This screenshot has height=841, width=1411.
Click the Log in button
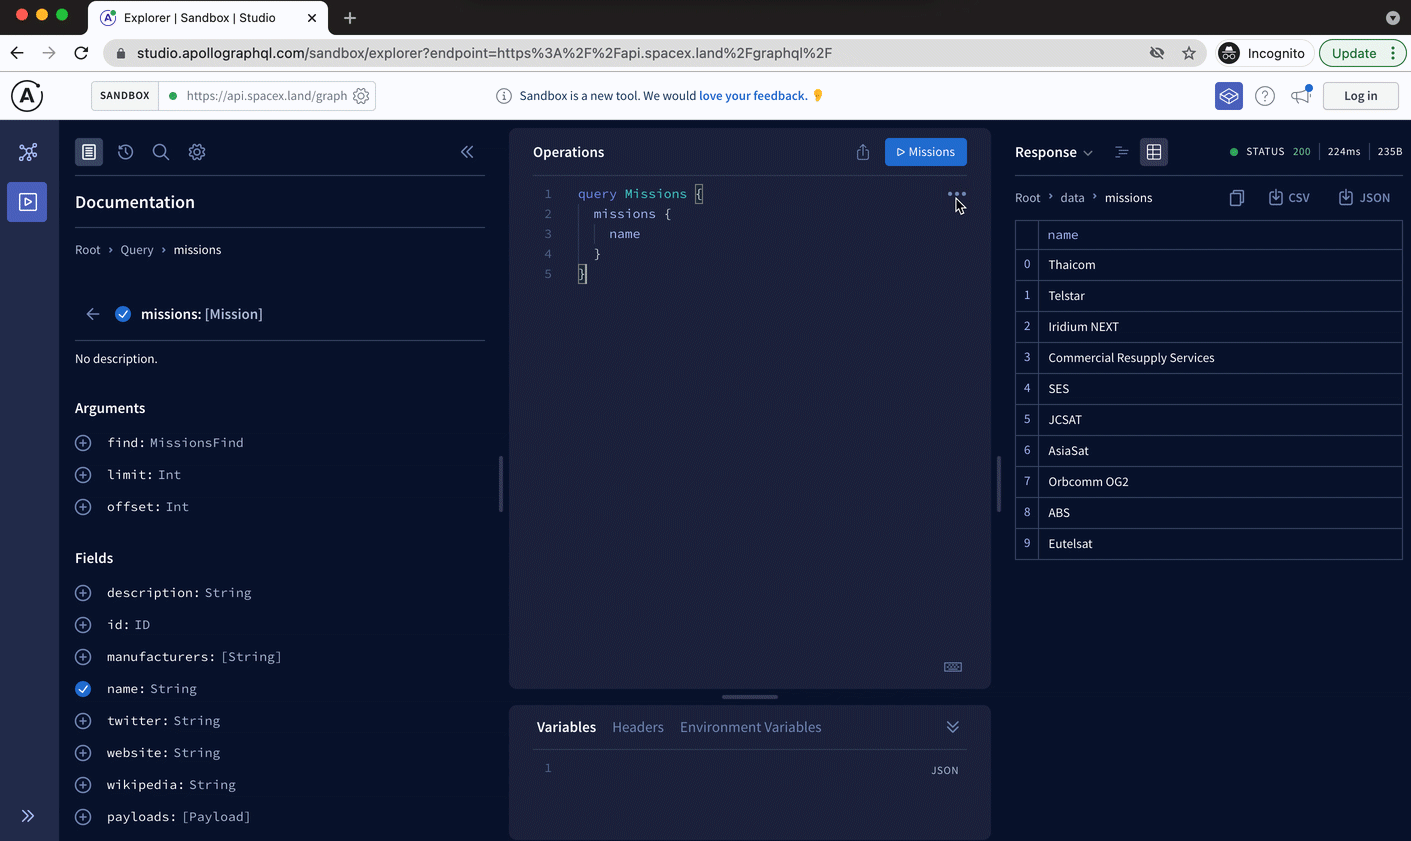1360,96
